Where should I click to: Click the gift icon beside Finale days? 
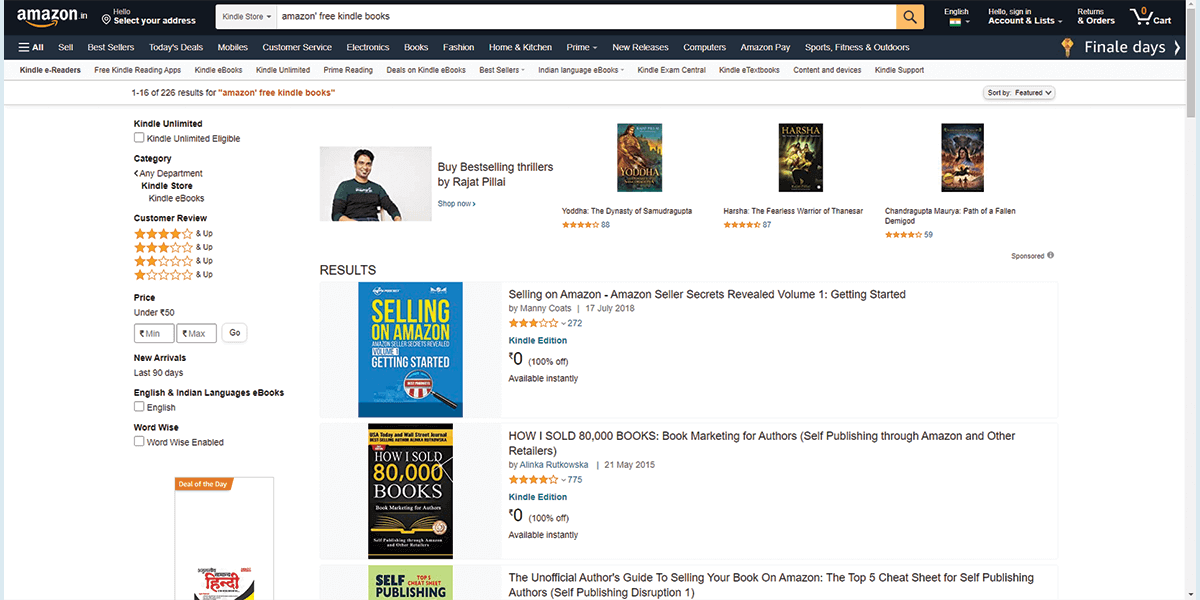click(x=1066, y=46)
